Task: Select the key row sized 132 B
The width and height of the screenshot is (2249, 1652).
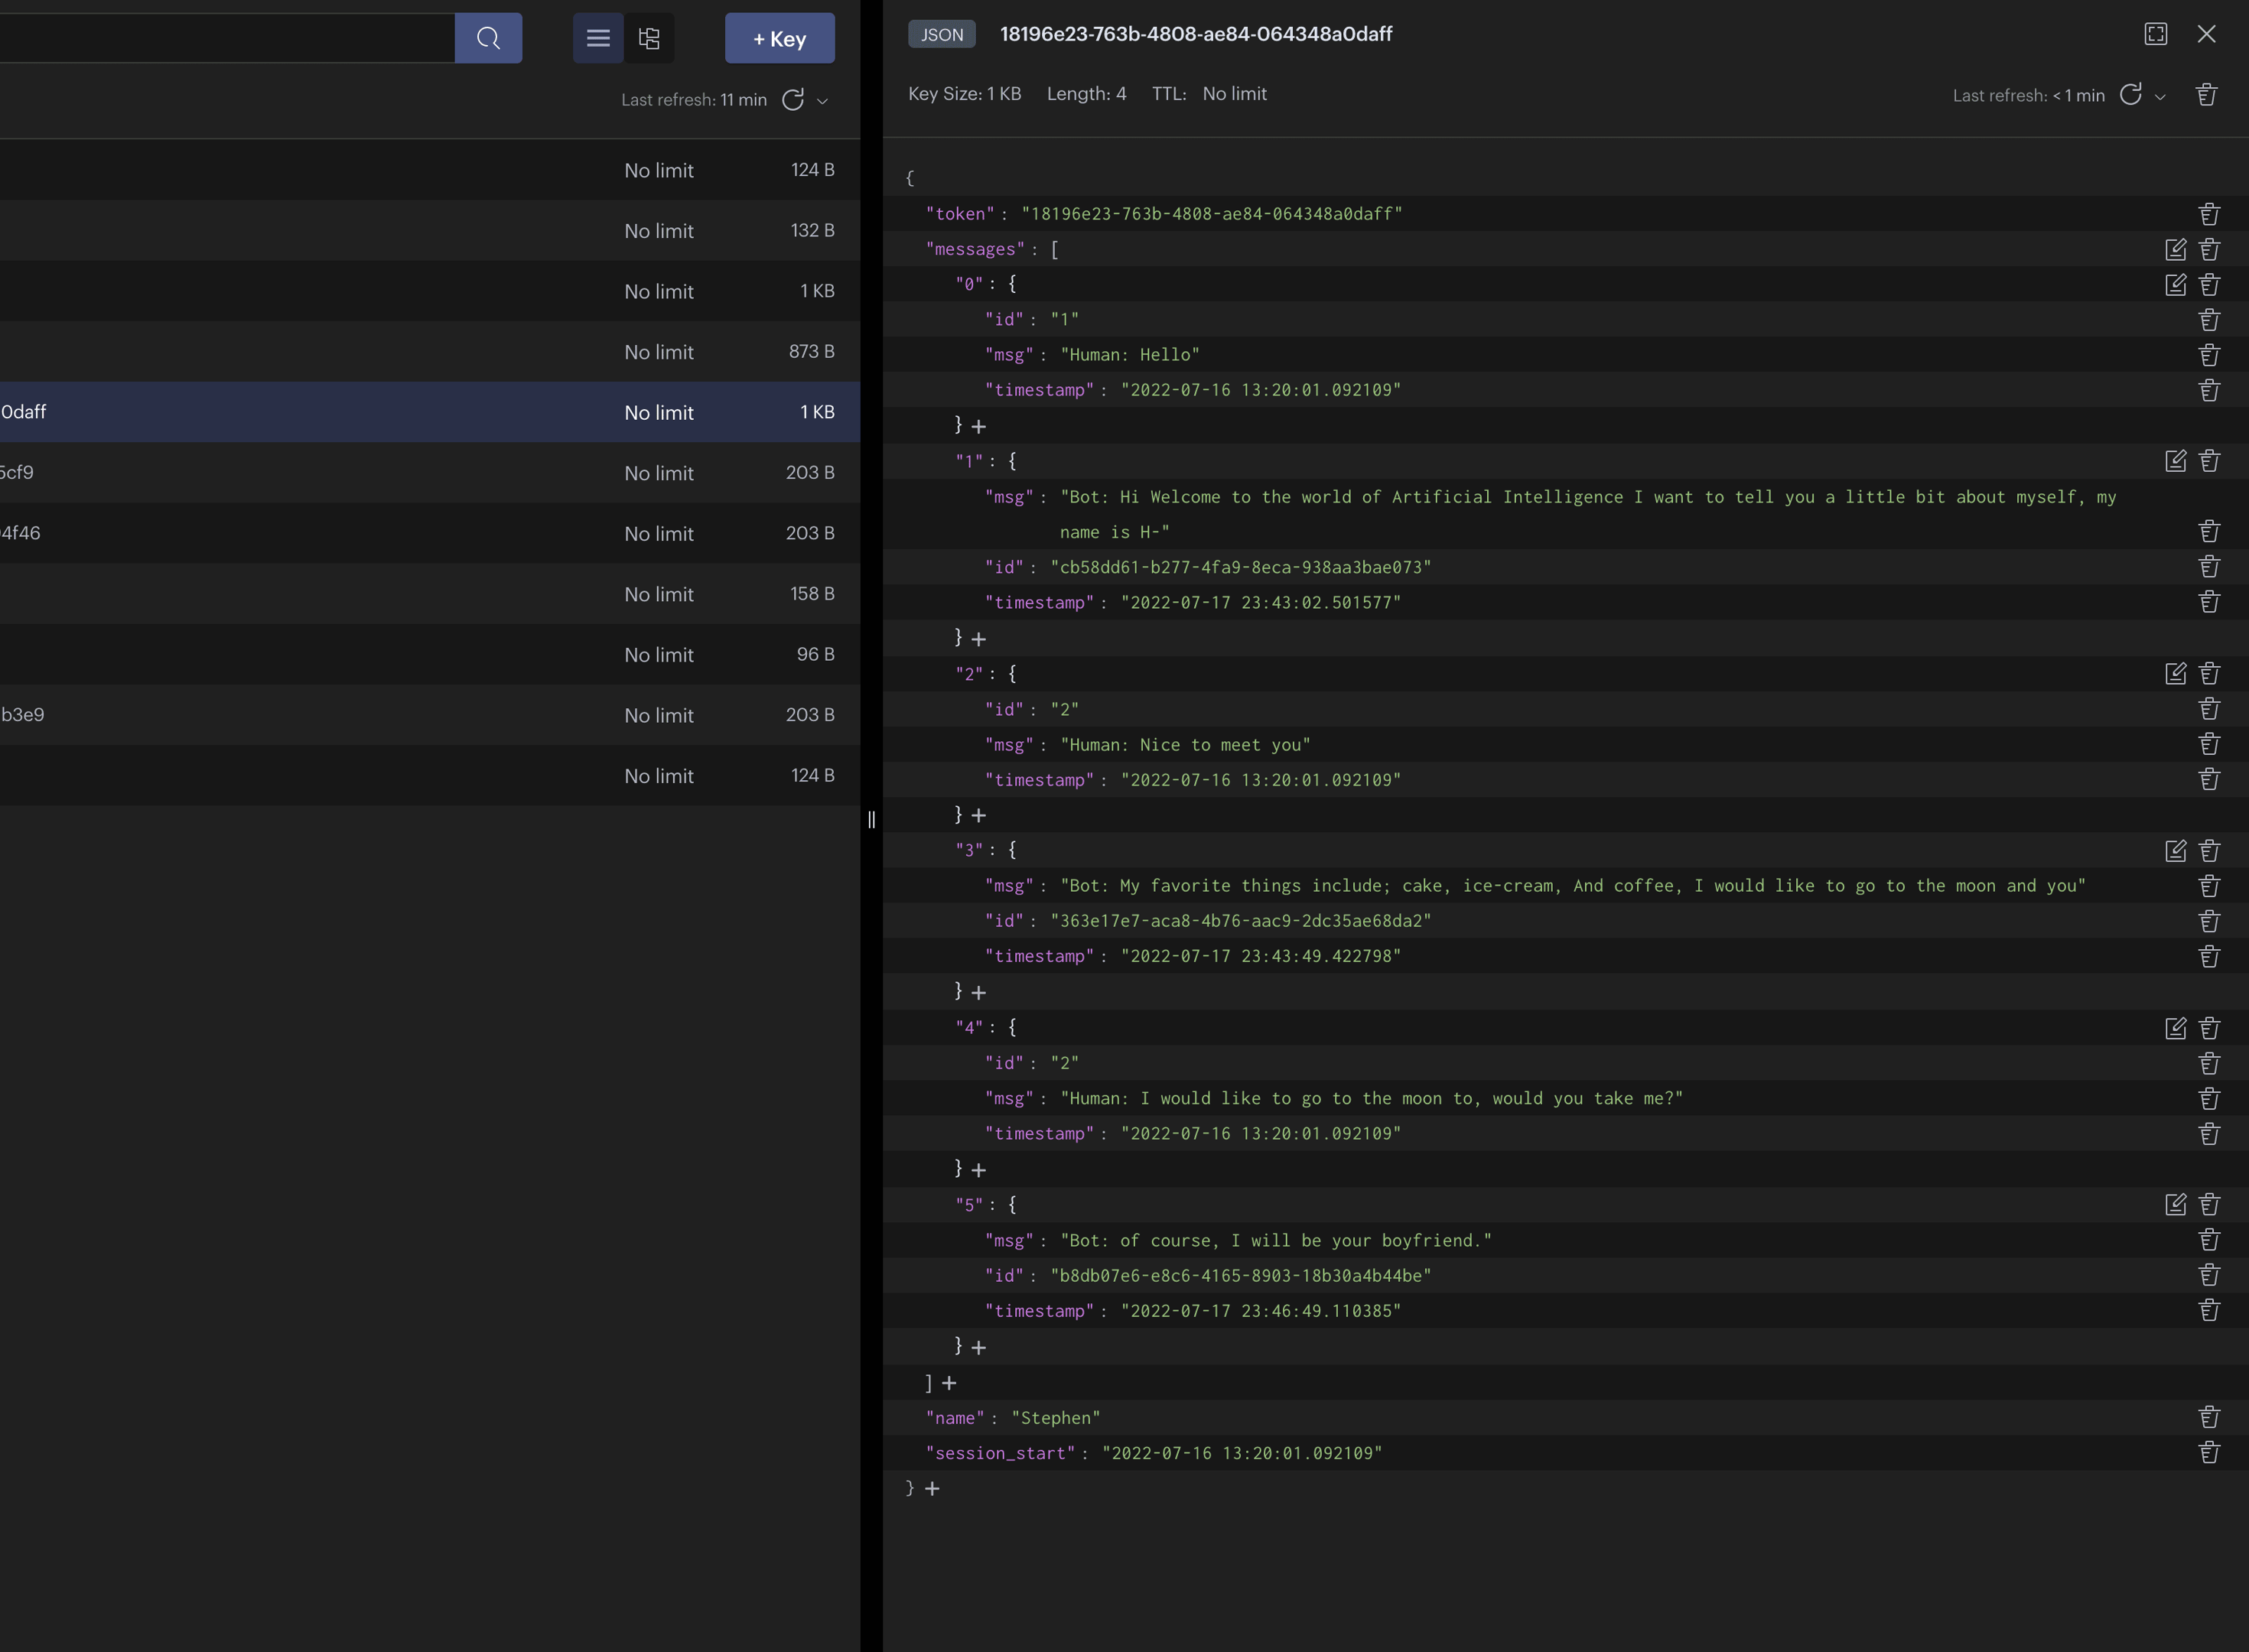Action: coord(430,230)
